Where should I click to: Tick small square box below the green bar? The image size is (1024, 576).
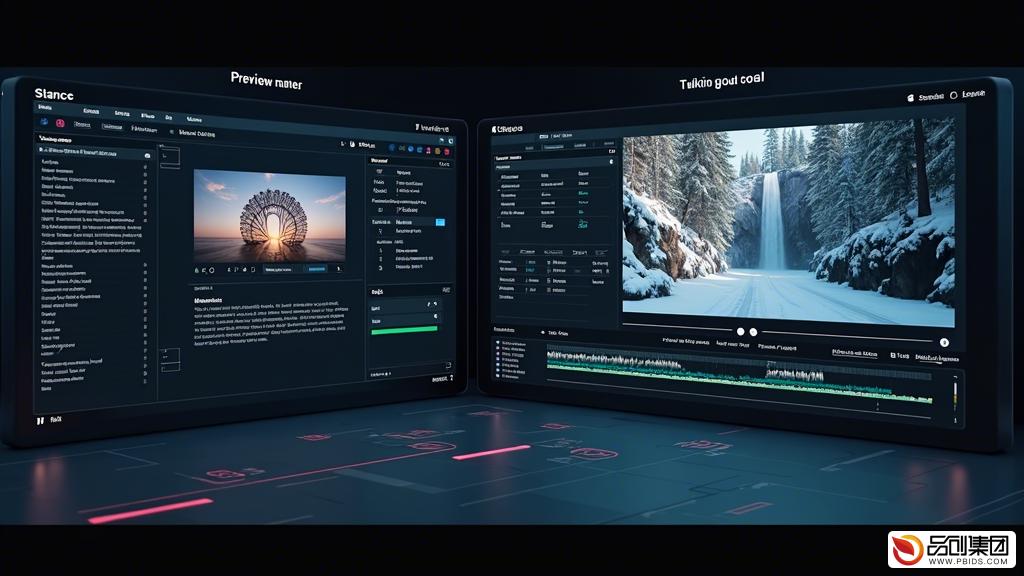[x=448, y=365]
